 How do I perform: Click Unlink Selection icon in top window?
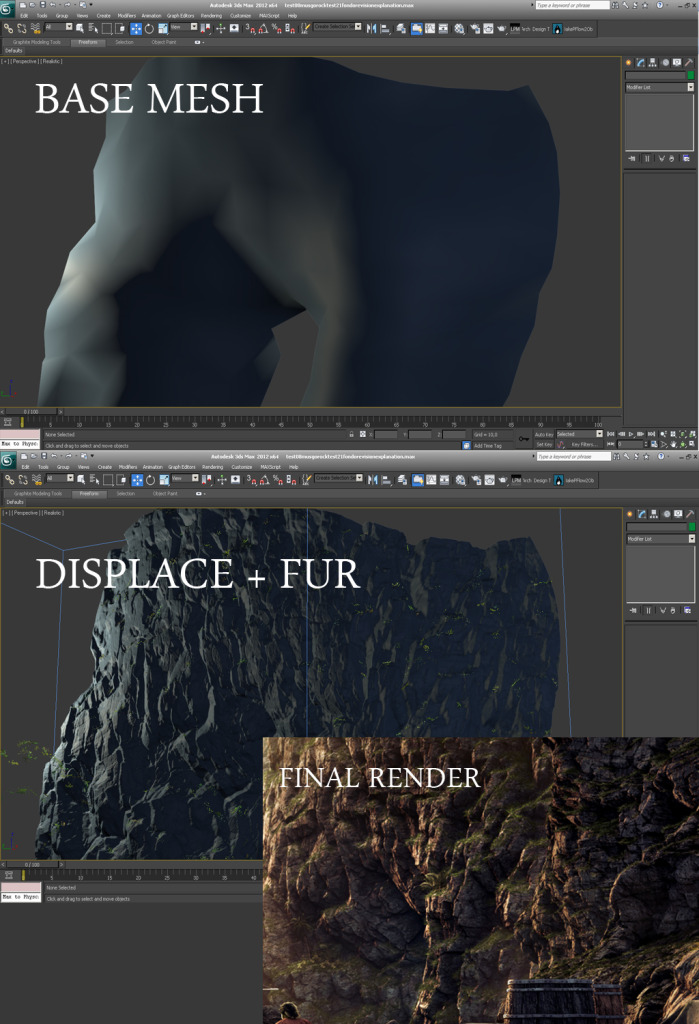point(22,28)
